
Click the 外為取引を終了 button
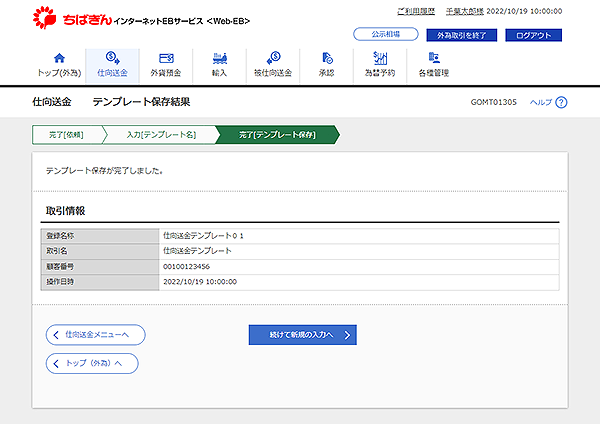click(462, 35)
